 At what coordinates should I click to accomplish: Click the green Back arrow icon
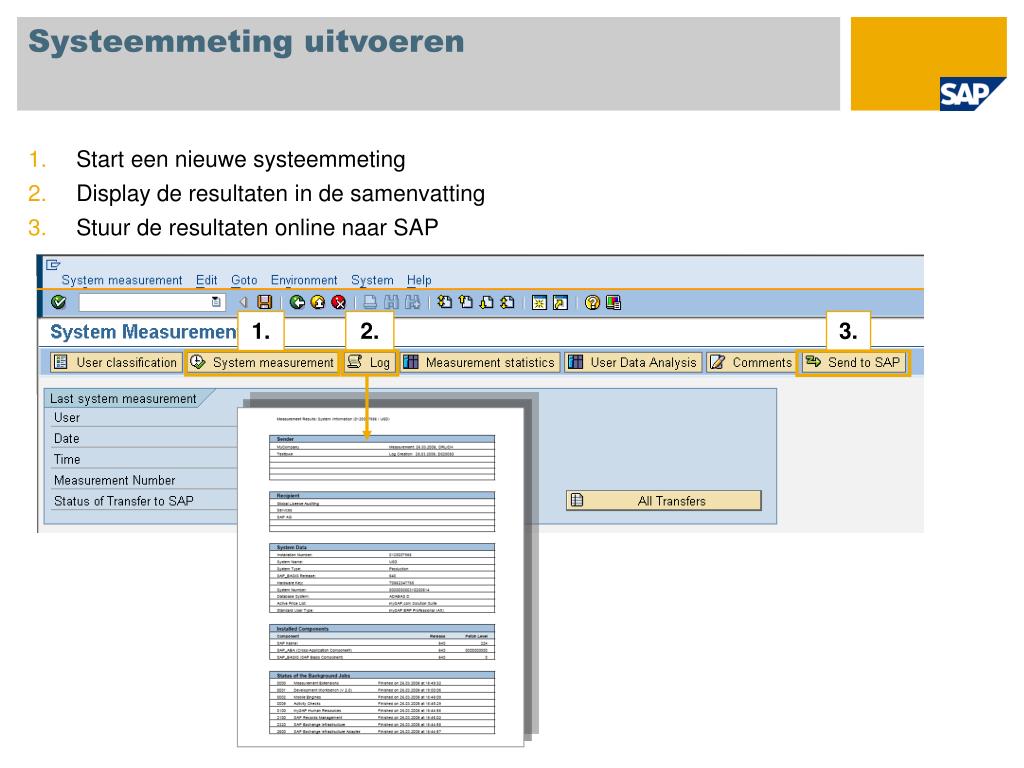coord(297,302)
